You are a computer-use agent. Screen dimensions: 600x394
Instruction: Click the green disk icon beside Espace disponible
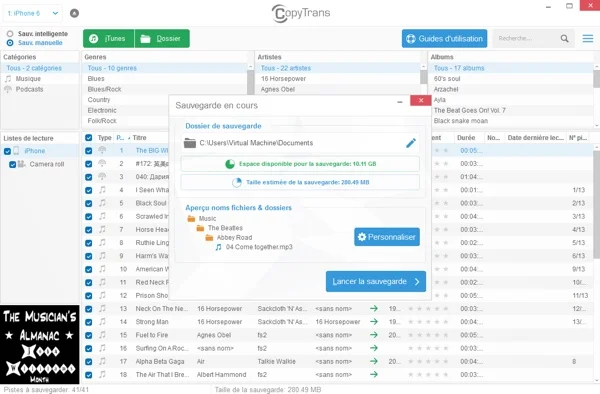click(x=230, y=164)
